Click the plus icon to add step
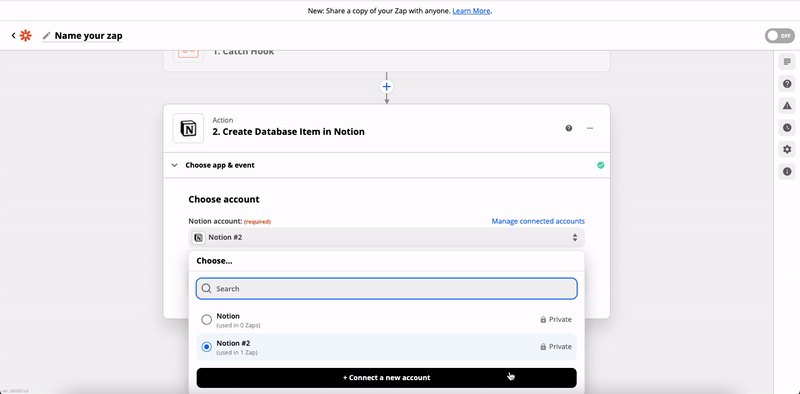The height and width of the screenshot is (394, 800). (387, 87)
